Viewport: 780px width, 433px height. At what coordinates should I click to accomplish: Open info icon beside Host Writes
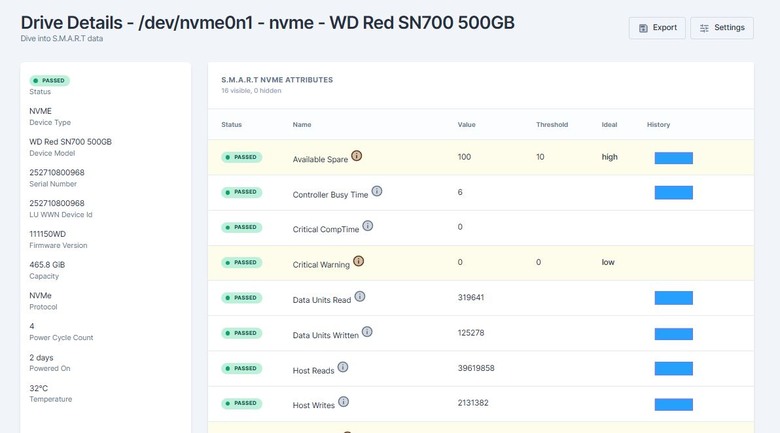pyautogui.click(x=344, y=402)
